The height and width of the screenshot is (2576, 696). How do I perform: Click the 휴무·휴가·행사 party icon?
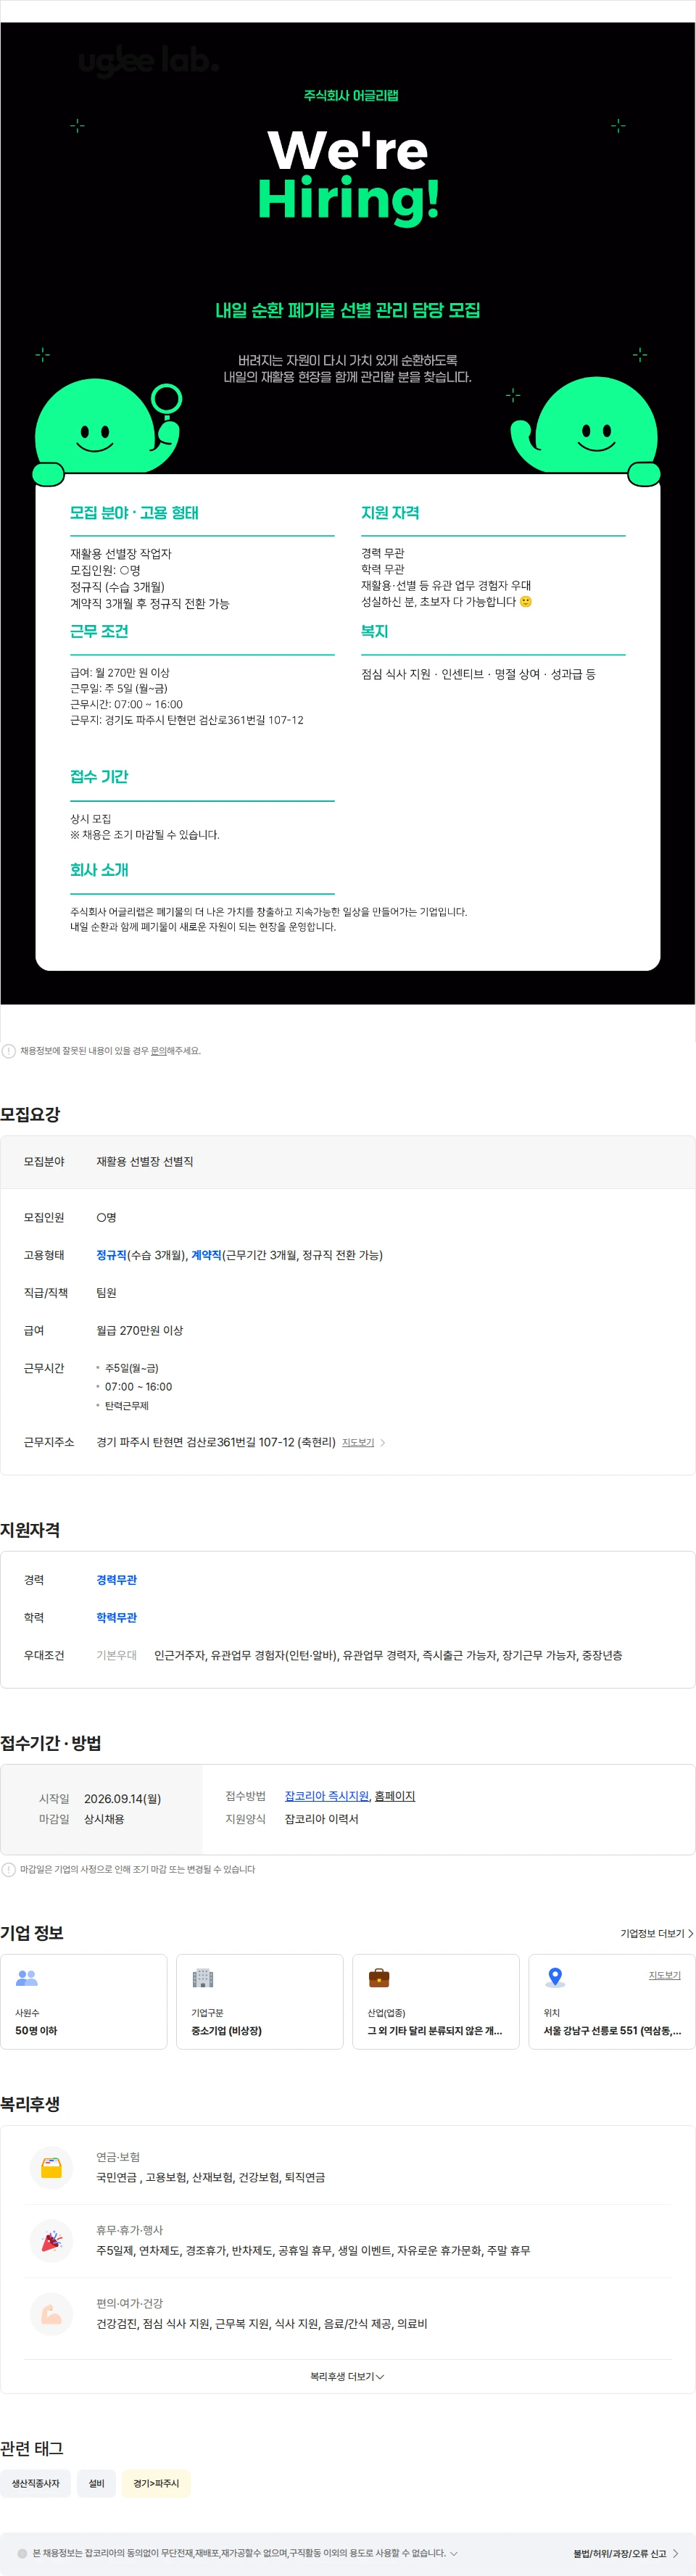coord(52,2241)
